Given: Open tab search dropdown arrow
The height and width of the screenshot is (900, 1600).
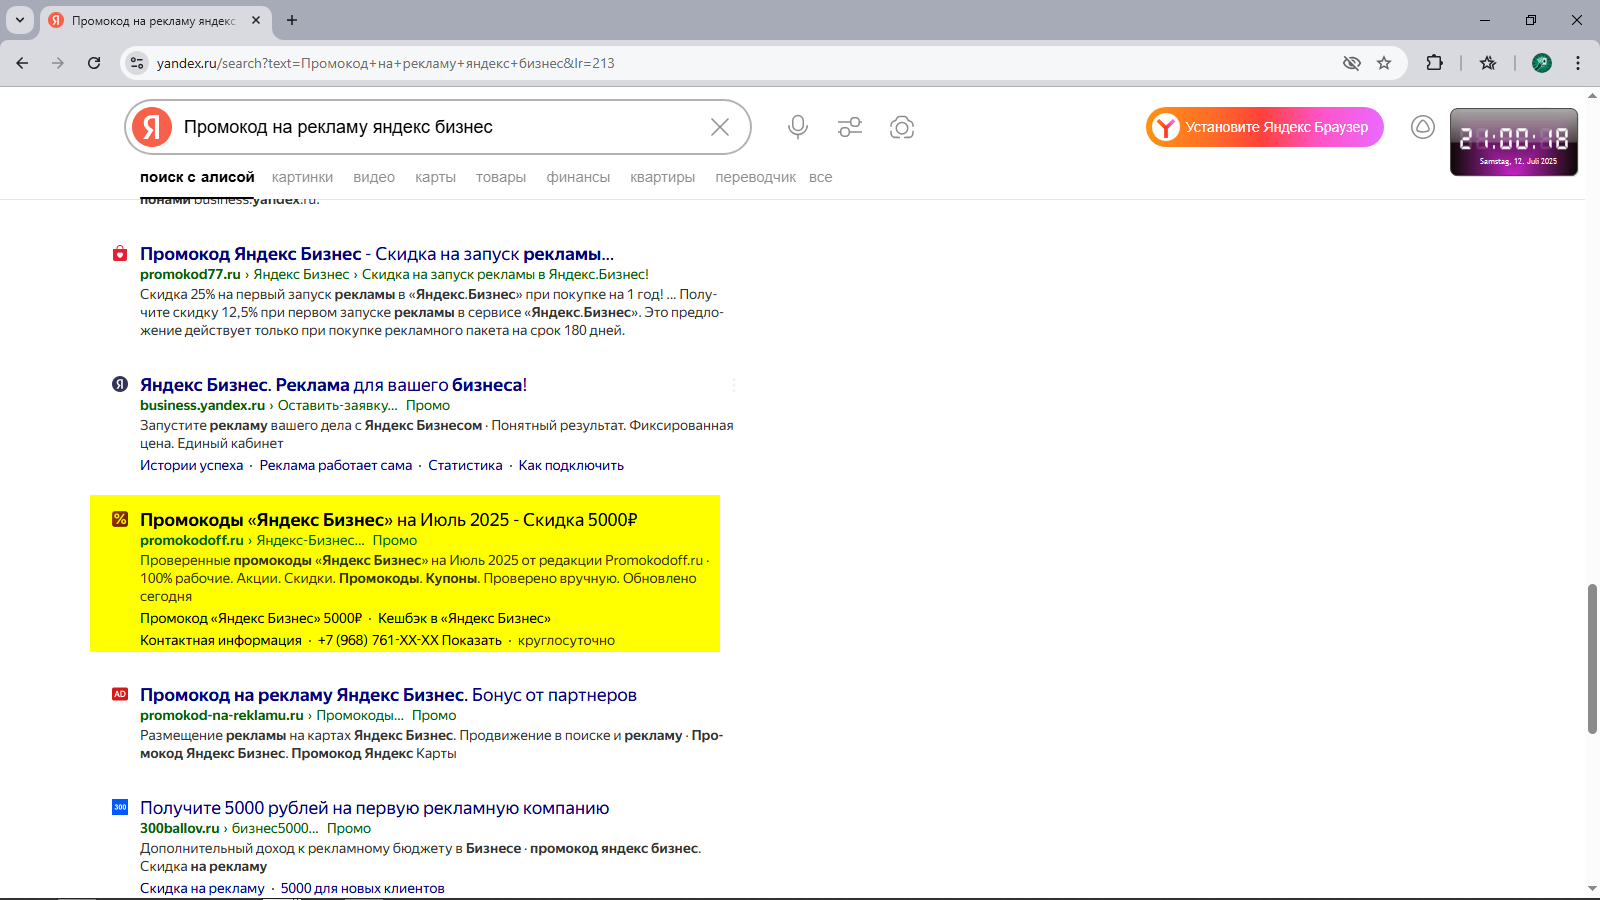Looking at the screenshot, I should [20, 20].
